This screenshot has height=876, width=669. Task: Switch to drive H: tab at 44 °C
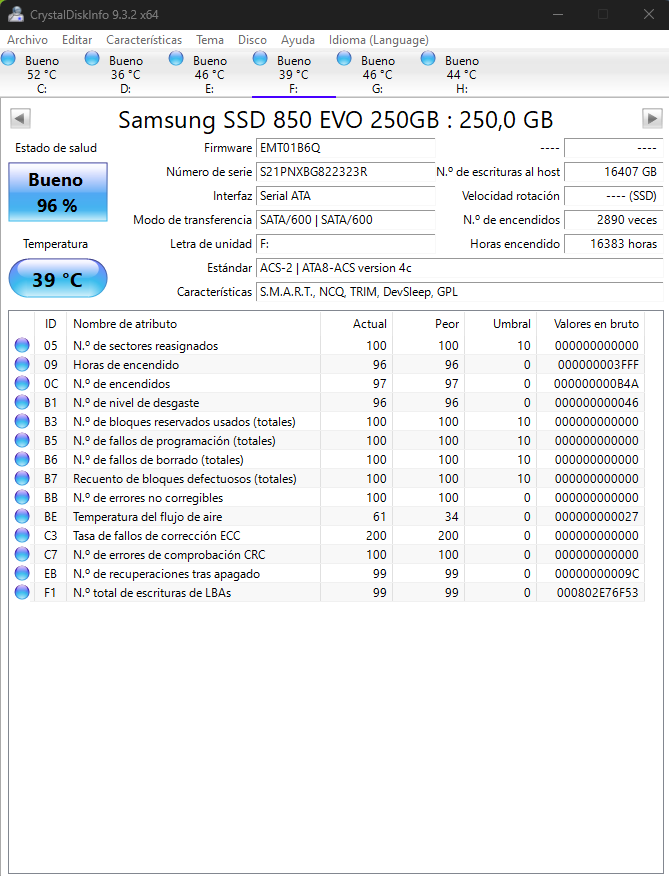point(462,74)
